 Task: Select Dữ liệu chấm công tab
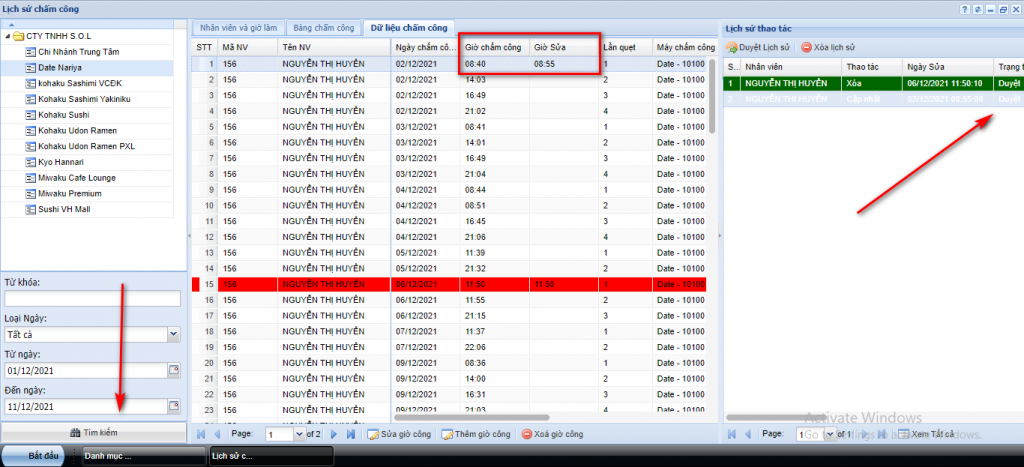pyautogui.click(x=409, y=27)
